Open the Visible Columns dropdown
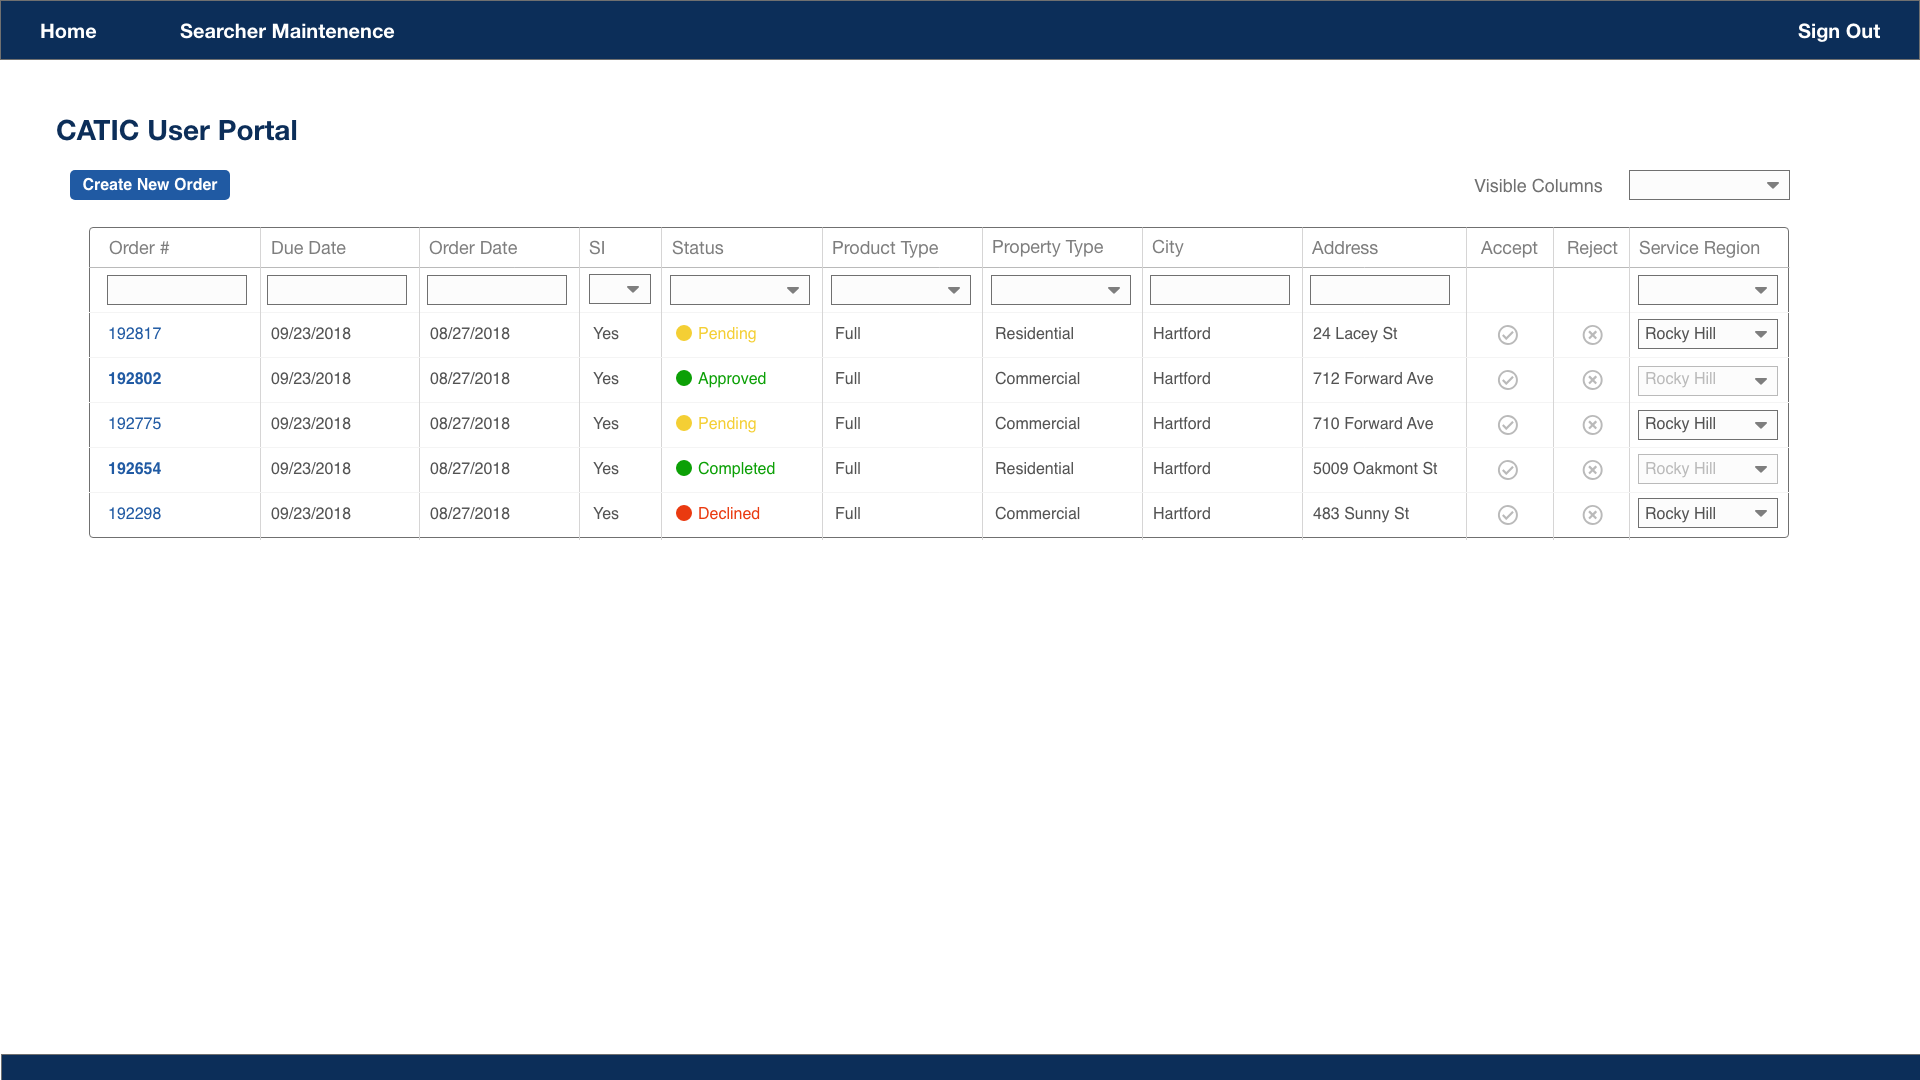1920x1080 pixels. [1709, 185]
